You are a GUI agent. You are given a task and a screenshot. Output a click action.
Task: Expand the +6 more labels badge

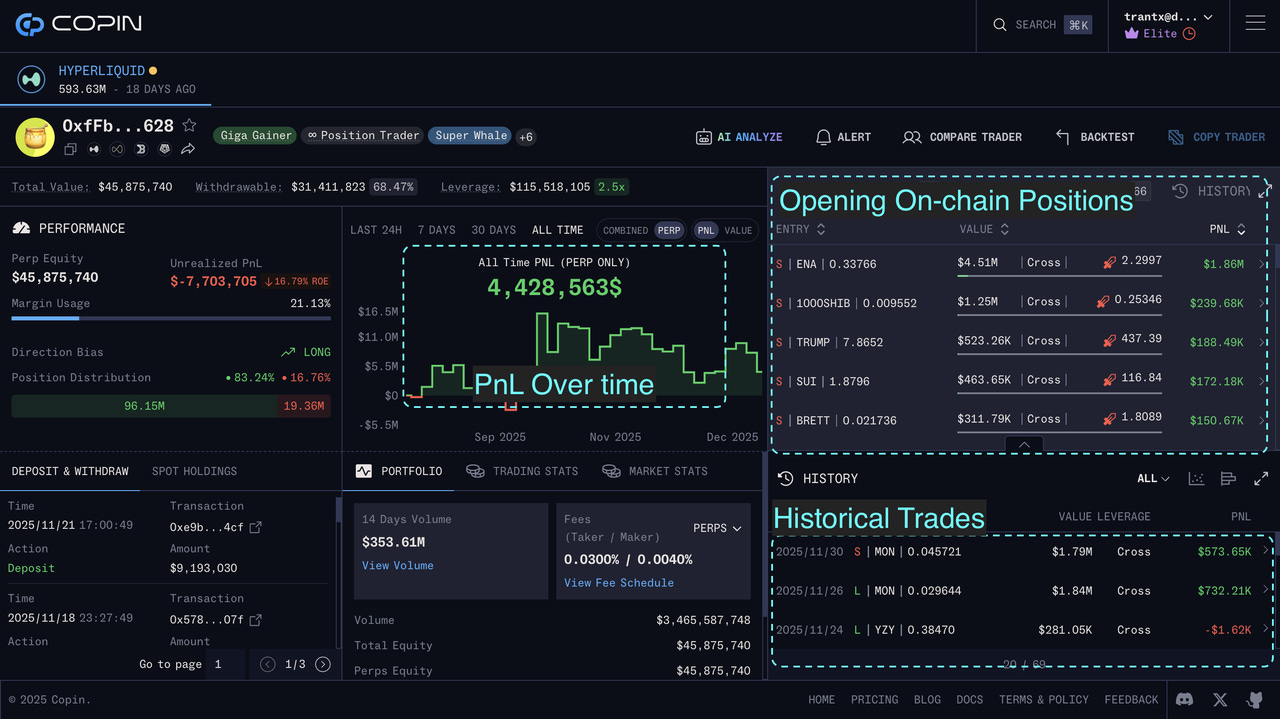tap(526, 137)
